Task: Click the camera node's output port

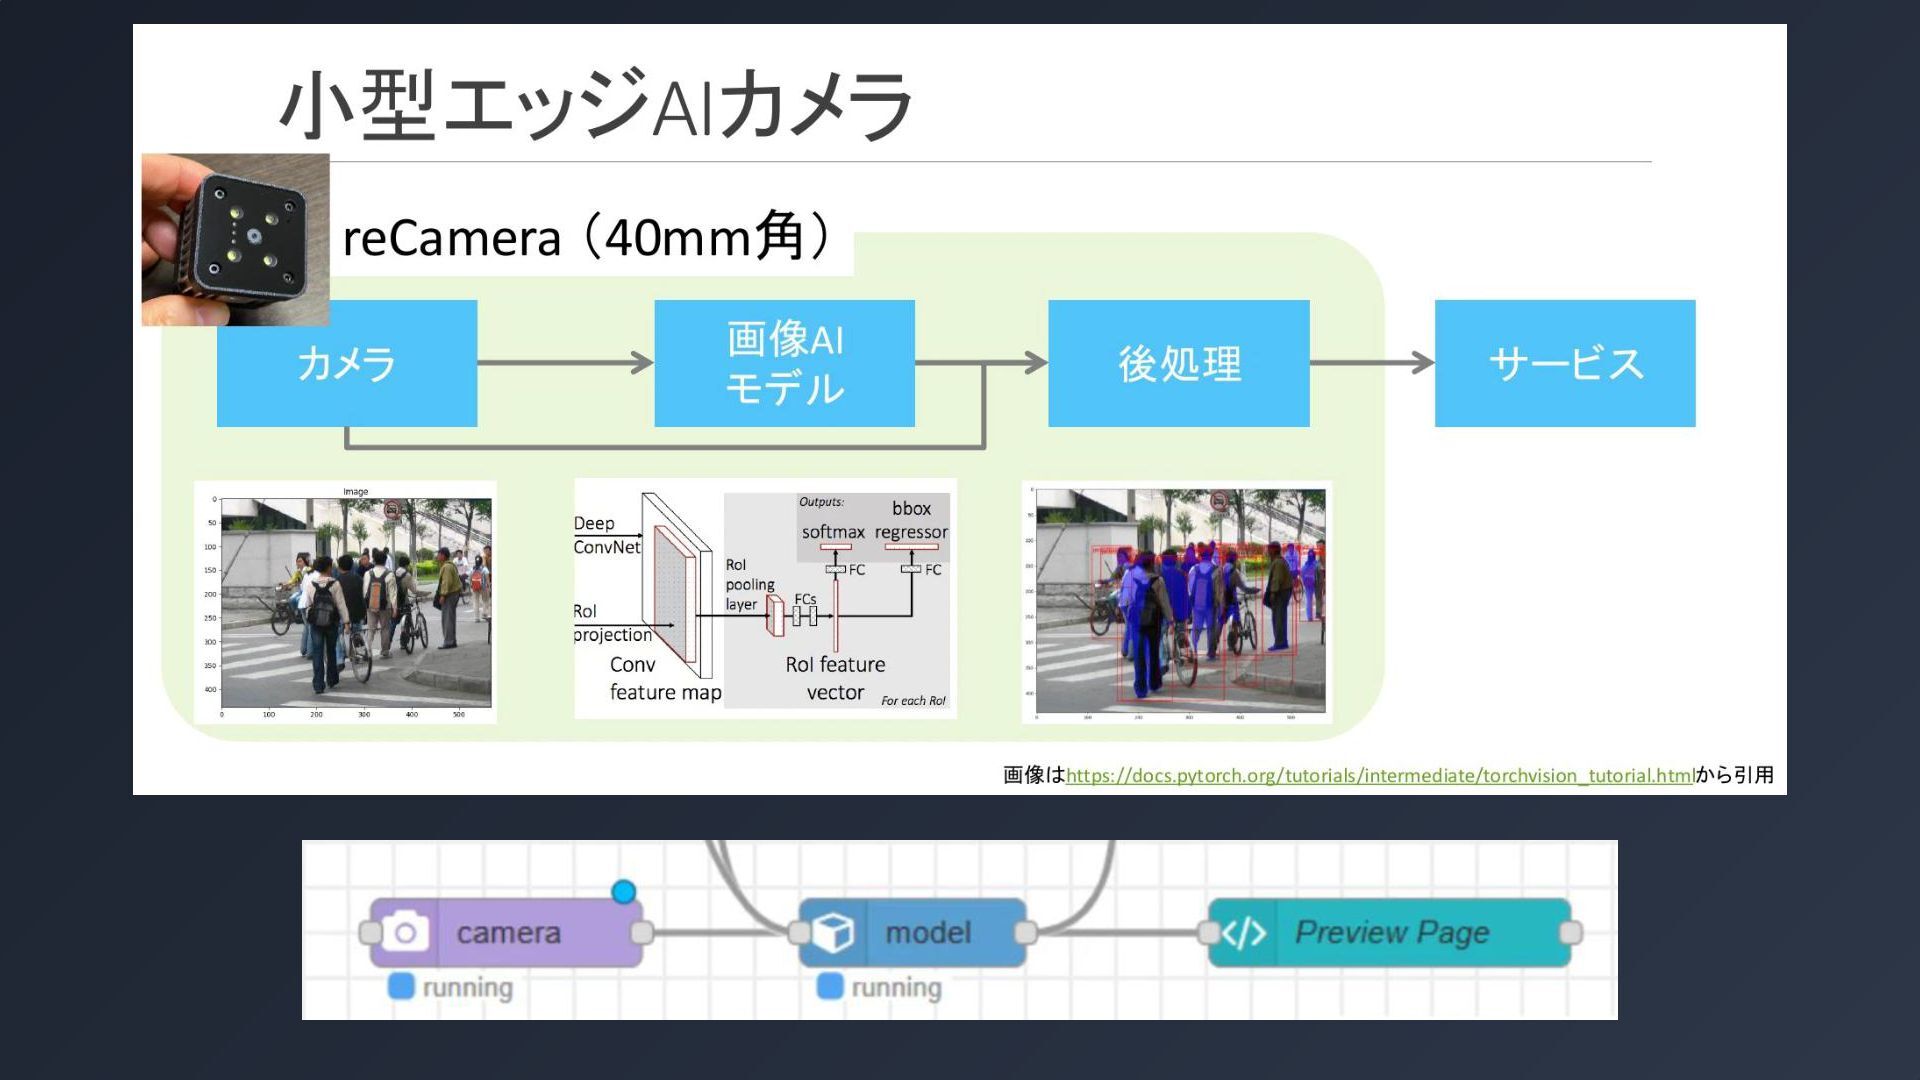Action: 642,933
